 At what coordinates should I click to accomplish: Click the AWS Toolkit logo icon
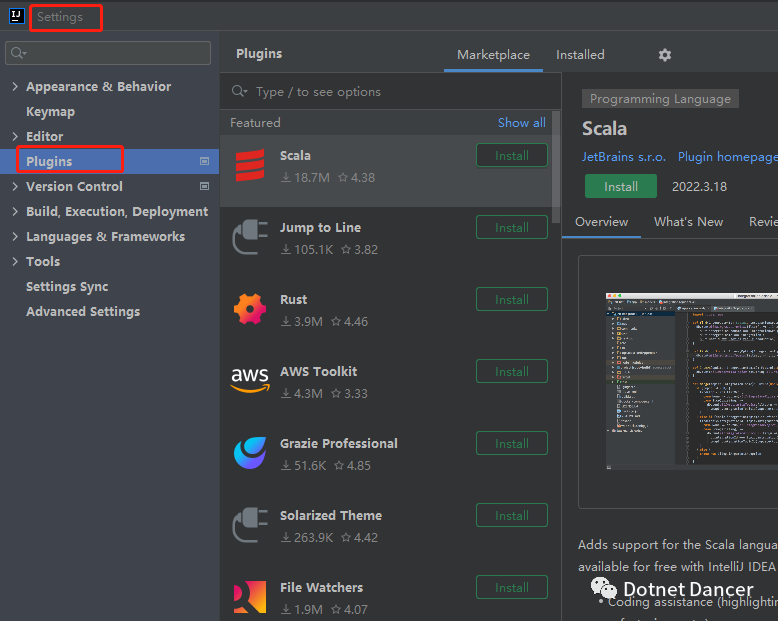[250, 380]
